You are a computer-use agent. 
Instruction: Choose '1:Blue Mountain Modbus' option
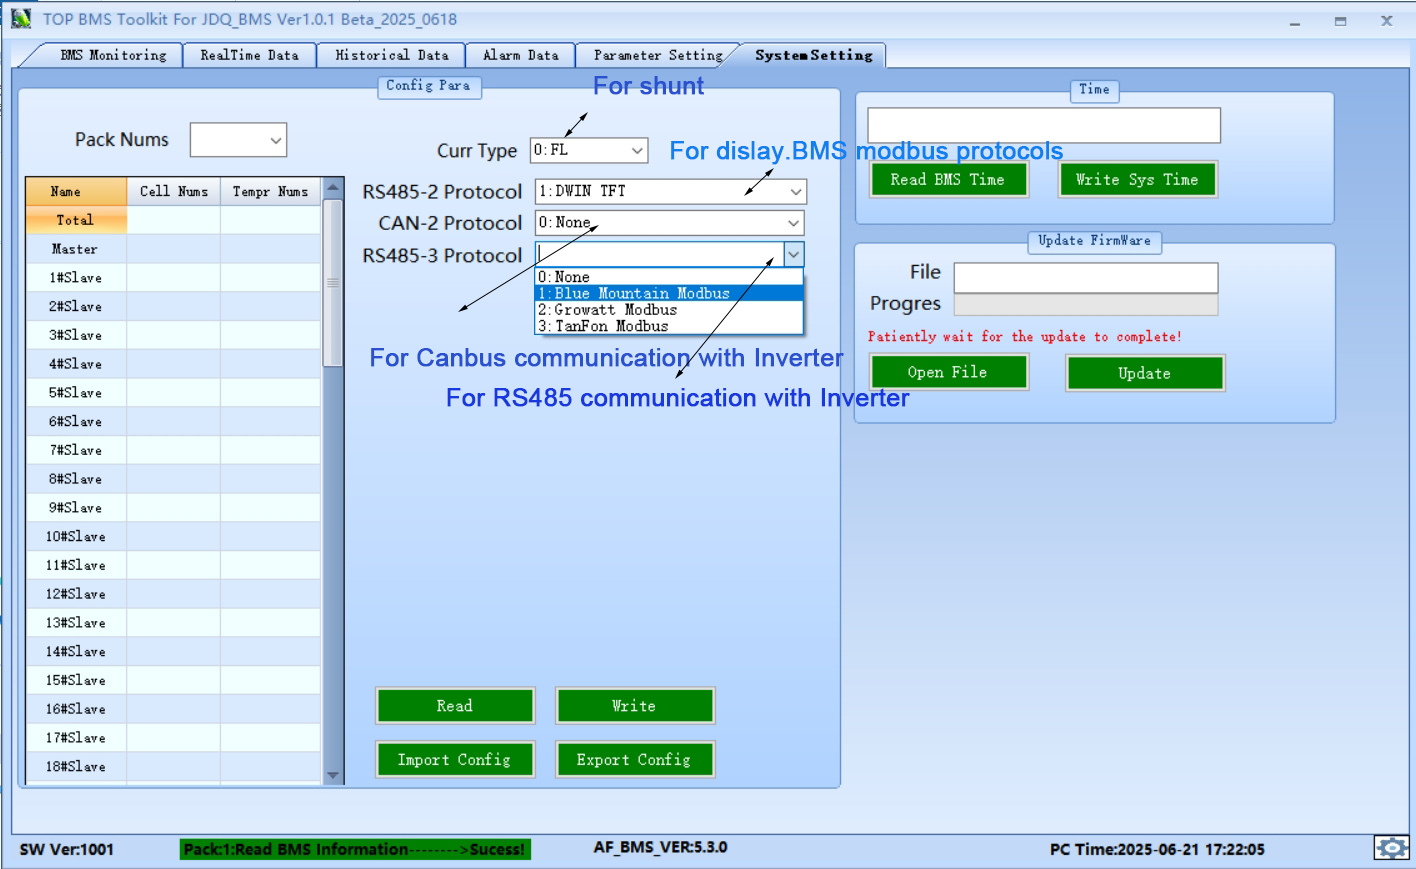tap(669, 293)
